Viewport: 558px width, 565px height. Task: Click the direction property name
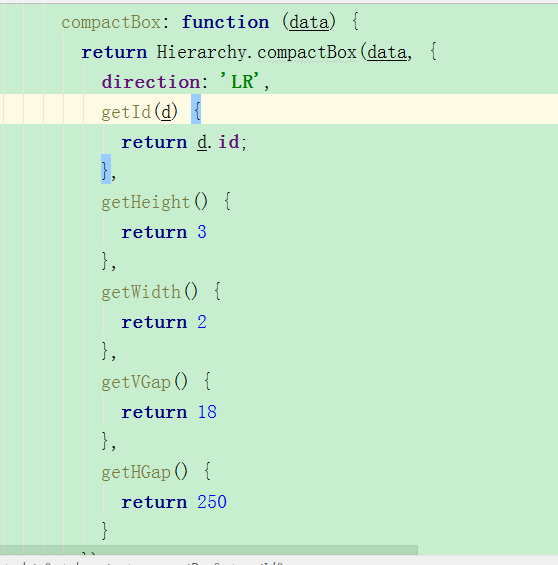150,82
